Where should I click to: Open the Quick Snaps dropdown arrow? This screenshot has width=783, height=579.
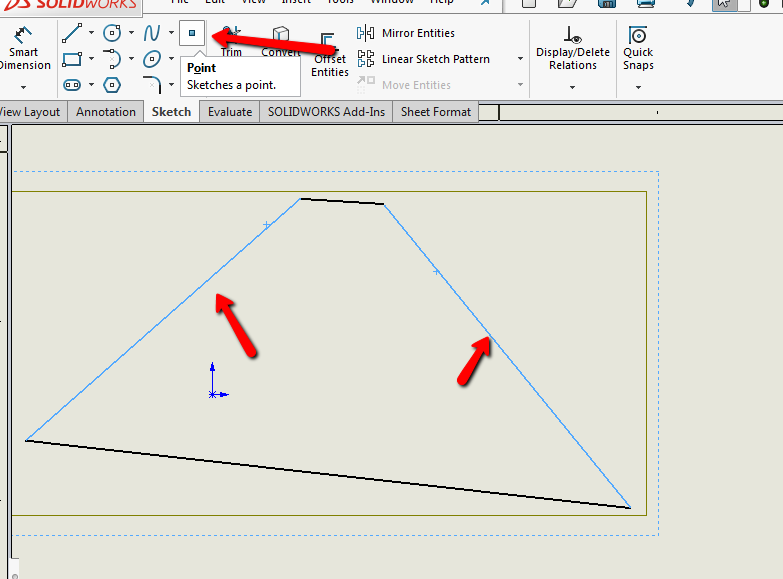(x=638, y=87)
